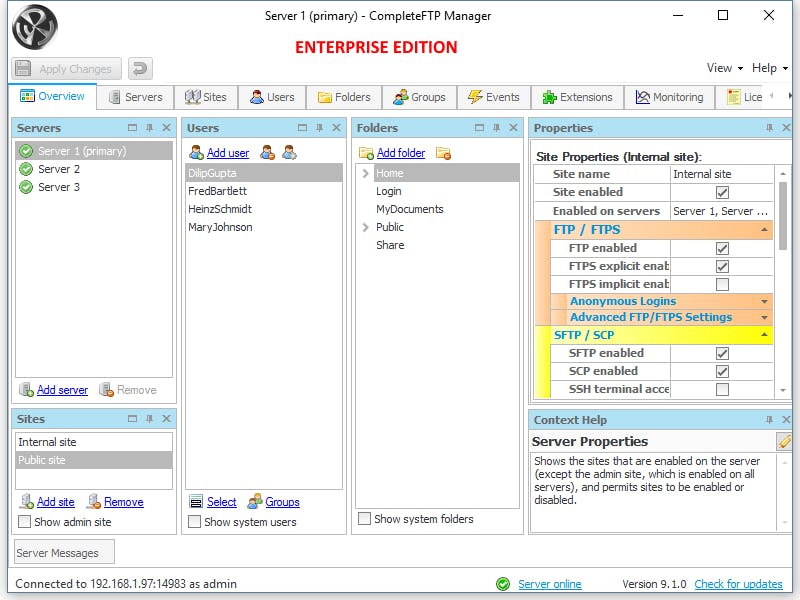Select user FredBartlett in the list
800x600 pixels.
point(264,191)
